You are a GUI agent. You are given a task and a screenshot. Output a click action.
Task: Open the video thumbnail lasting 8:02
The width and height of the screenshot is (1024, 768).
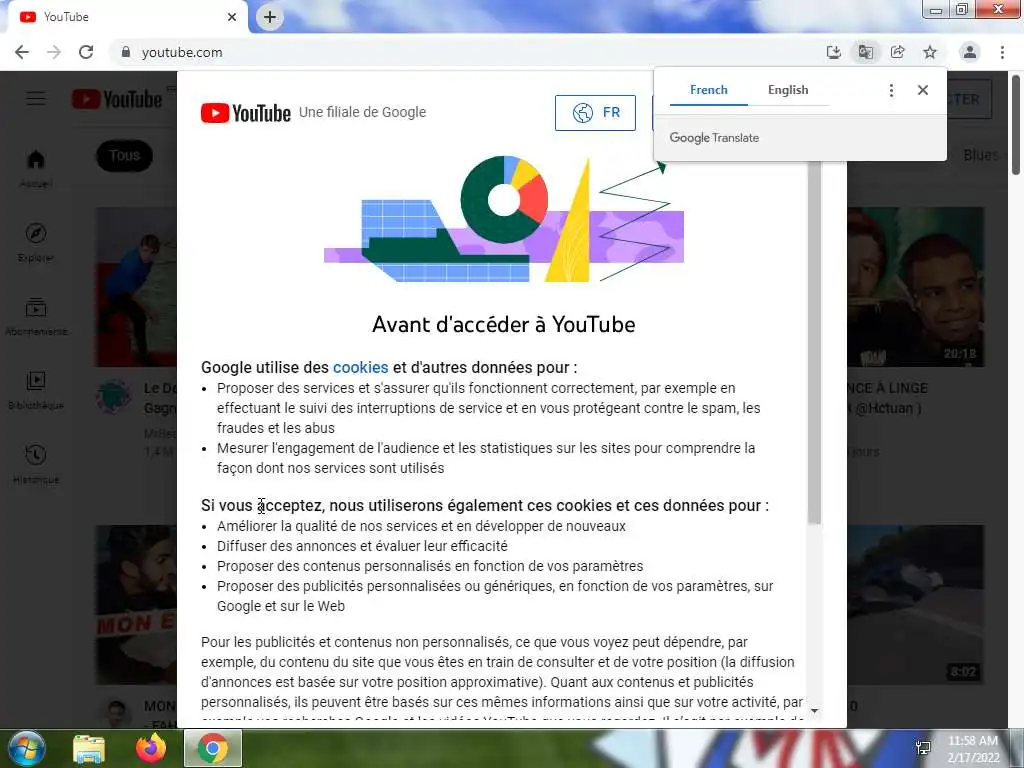pos(916,604)
